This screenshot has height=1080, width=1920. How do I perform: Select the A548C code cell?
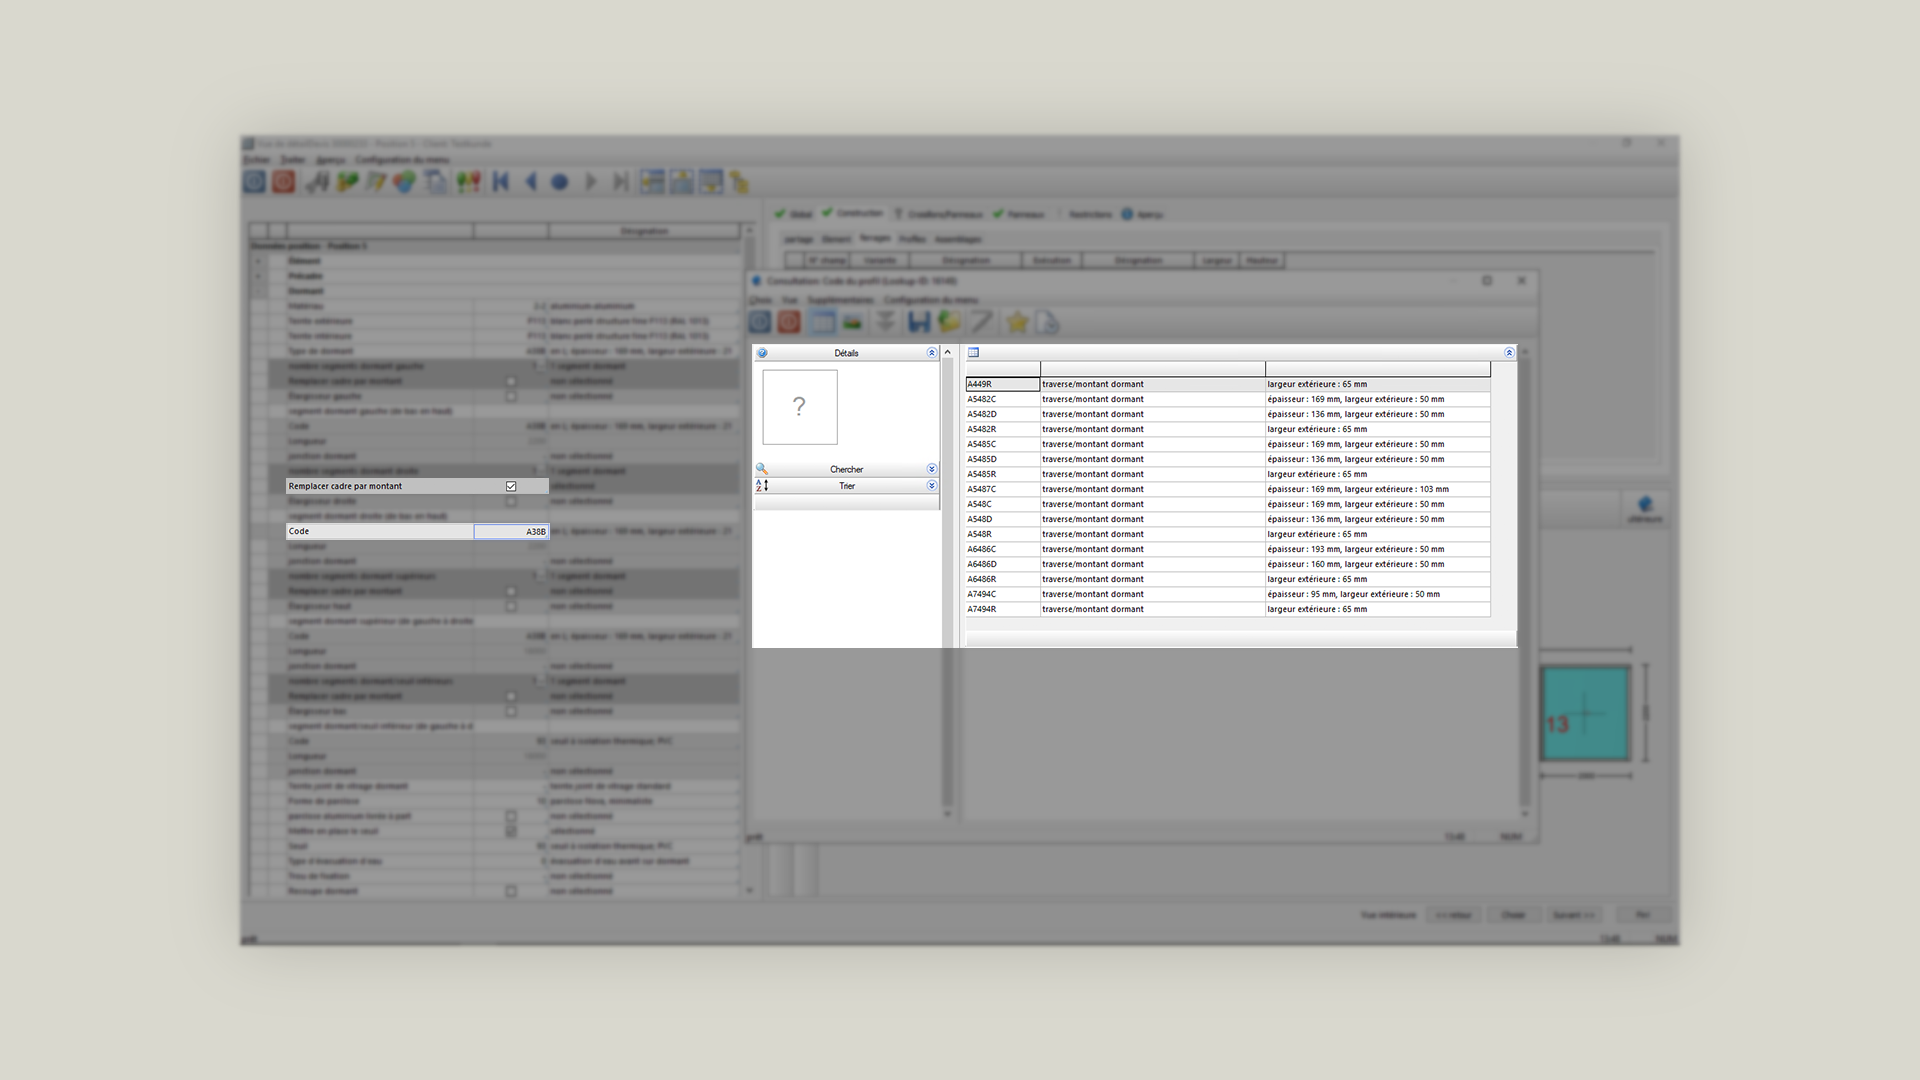pos(1002,504)
